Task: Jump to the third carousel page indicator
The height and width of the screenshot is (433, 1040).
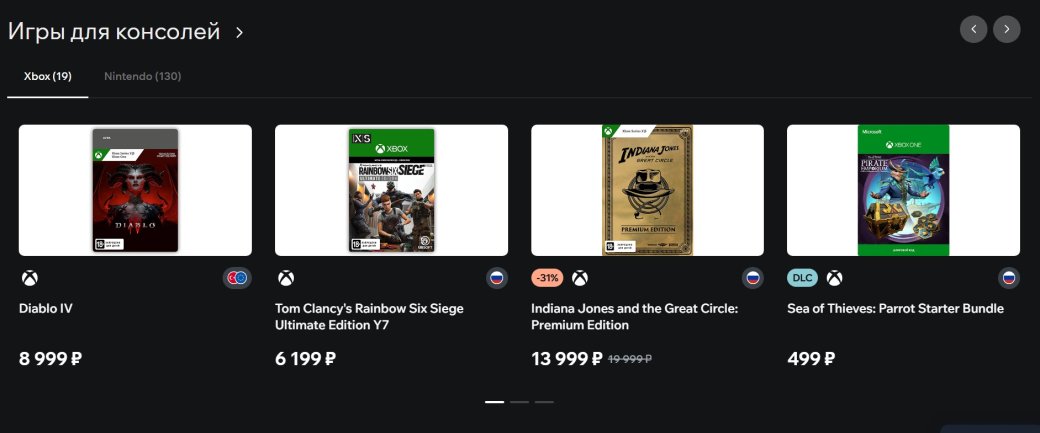Action: 543,402
